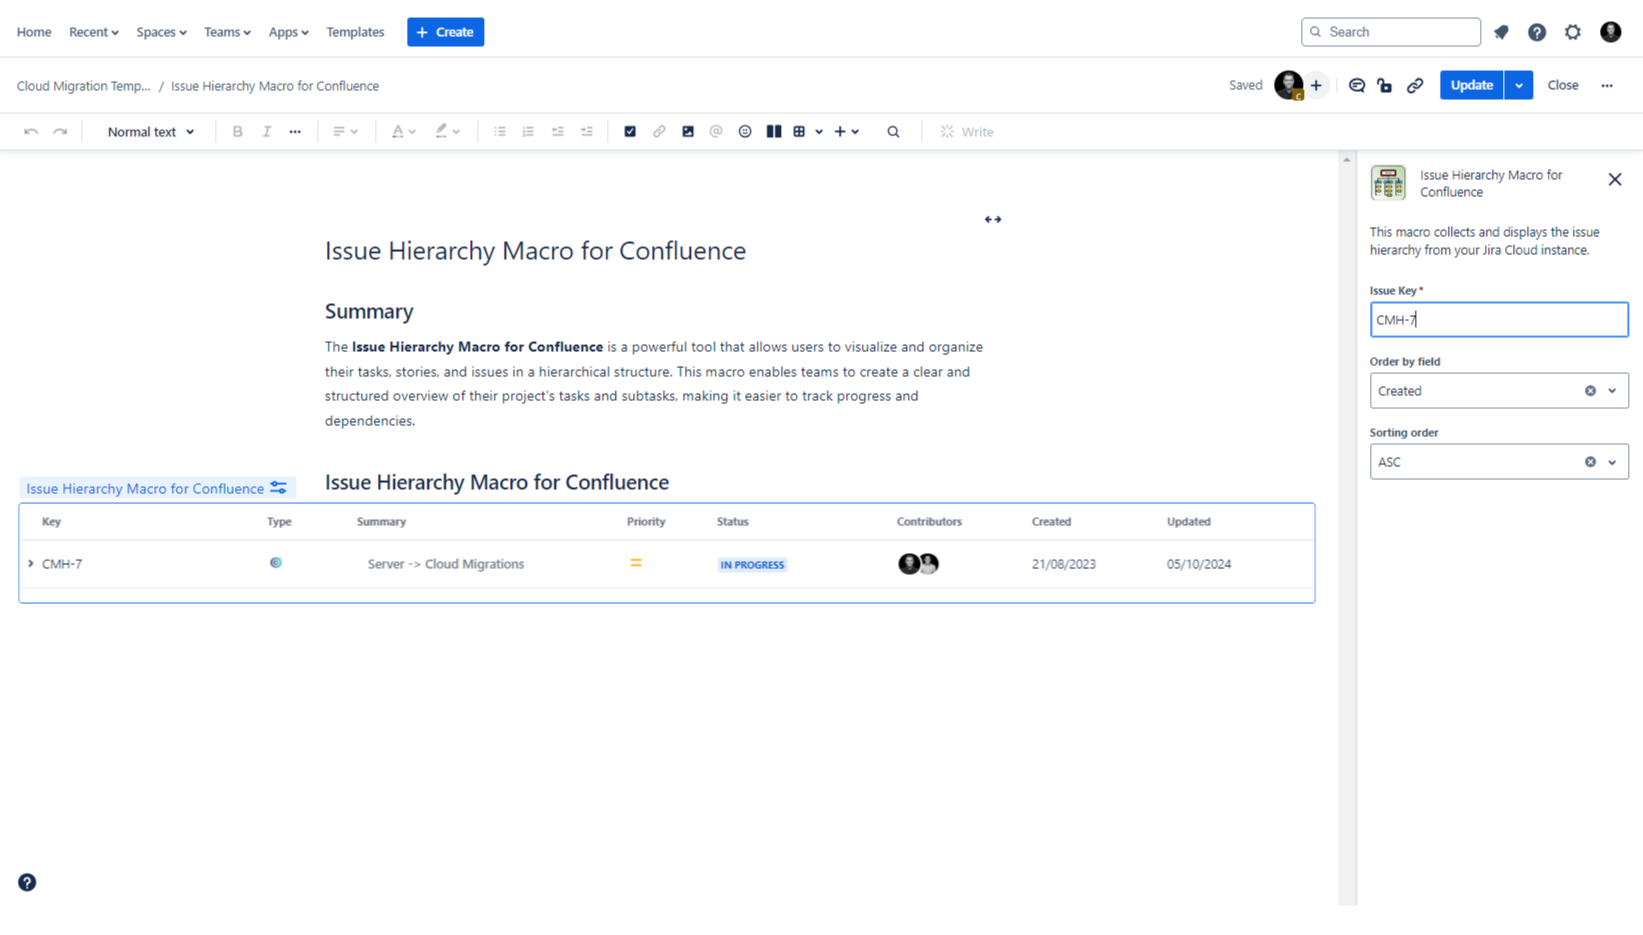The height and width of the screenshot is (935, 1643).
Task: Edit the Issue Key input field
Action: coord(1498,319)
